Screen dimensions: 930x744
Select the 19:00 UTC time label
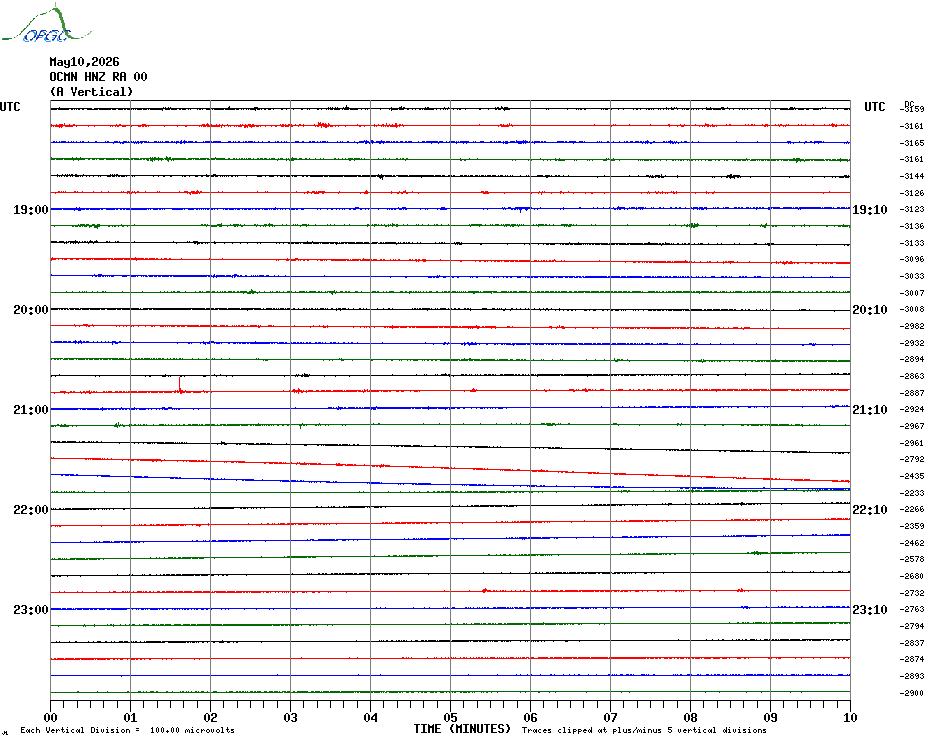[x=31, y=209]
